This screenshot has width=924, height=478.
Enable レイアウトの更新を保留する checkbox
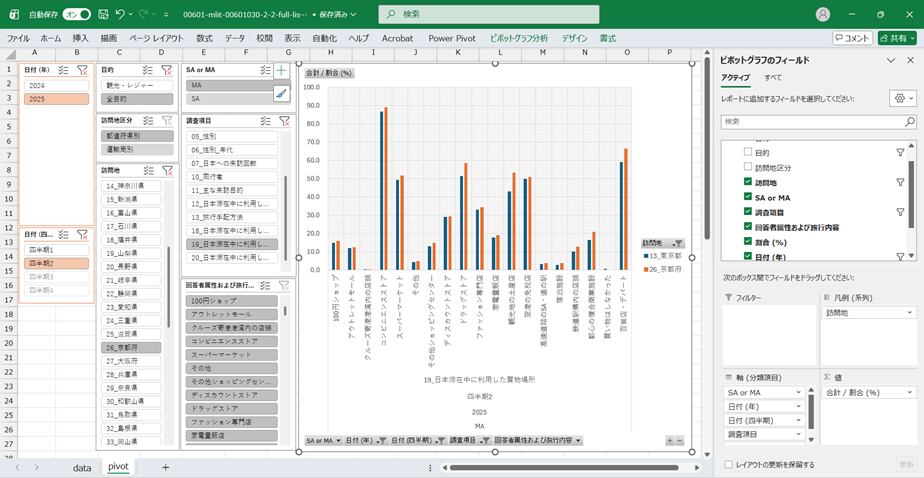click(x=727, y=464)
